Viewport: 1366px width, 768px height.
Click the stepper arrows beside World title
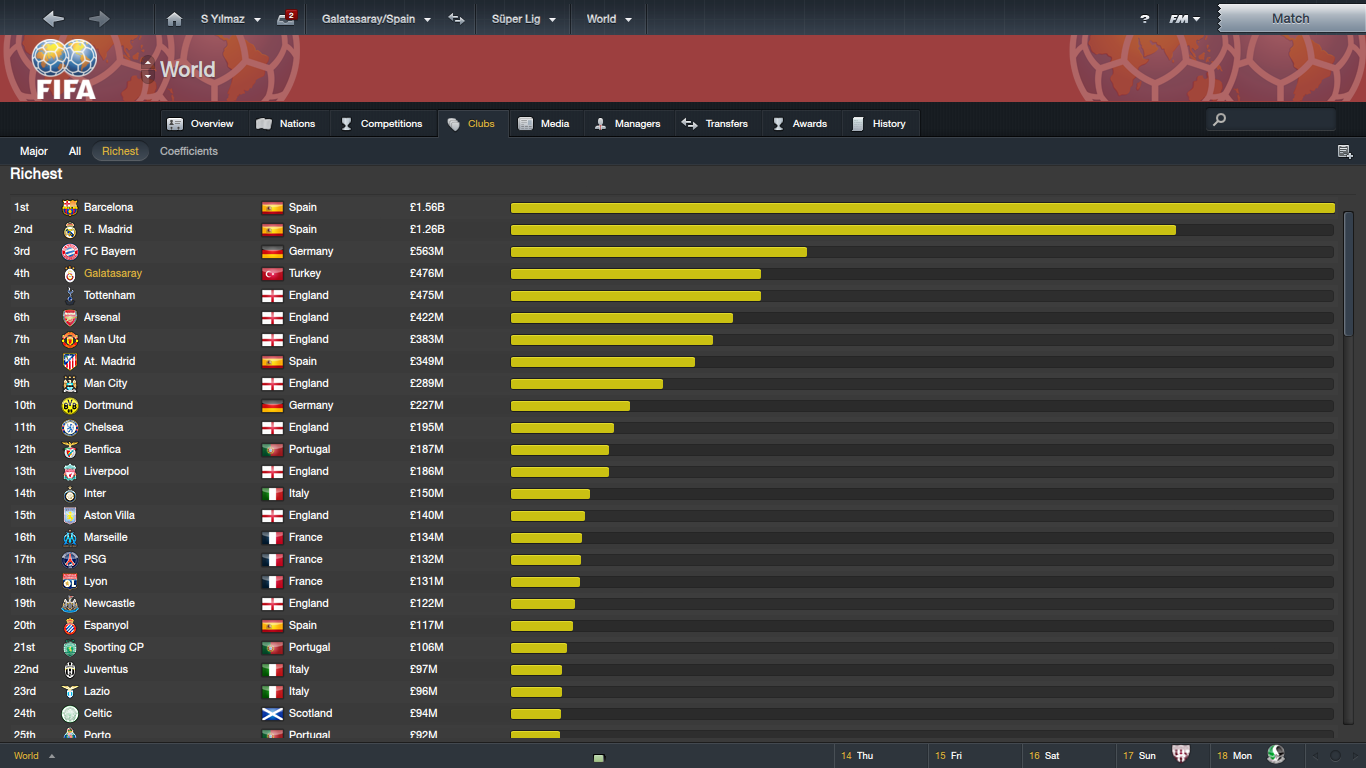pyautogui.click(x=148, y=69)
